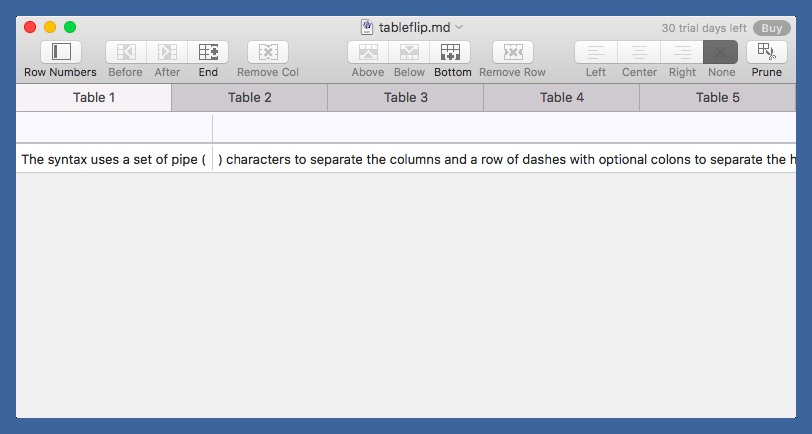This screenshot has width=812, height=434.
Task: Insert a row Above
Action: [x=368, y=52]
